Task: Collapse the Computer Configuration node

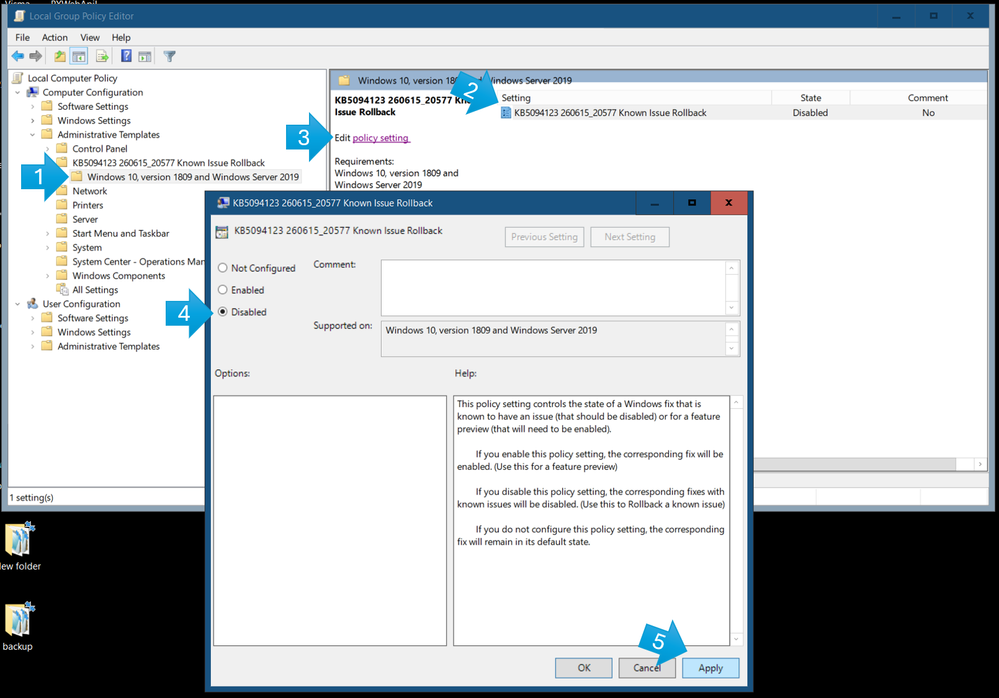Action: (x=18, y=92)
